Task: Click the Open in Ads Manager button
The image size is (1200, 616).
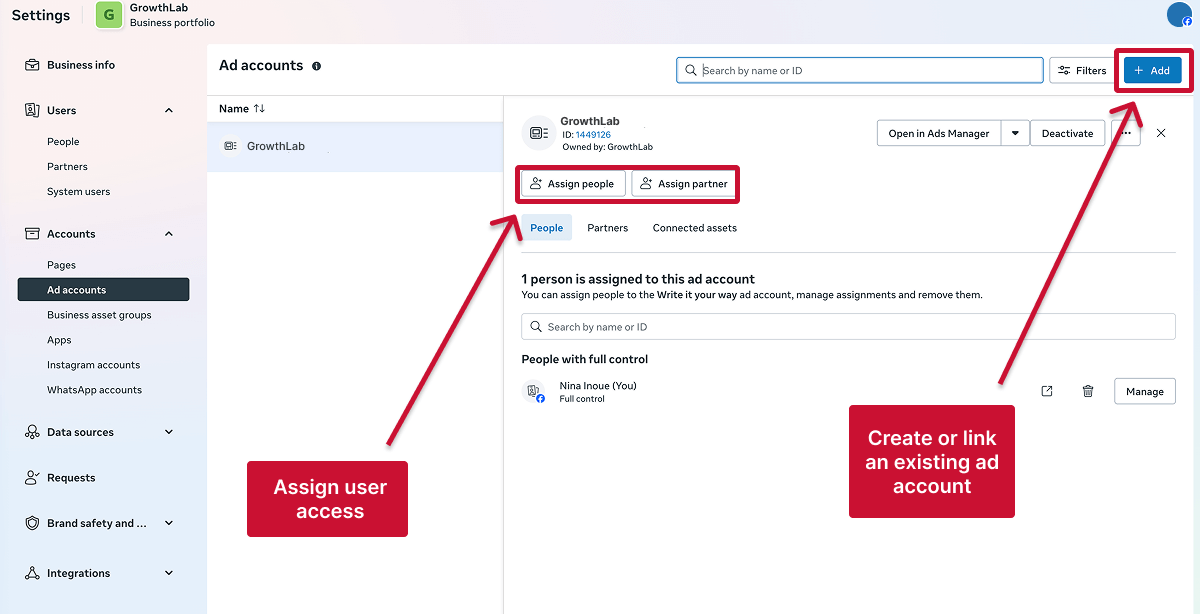Action: pos(939,133)
